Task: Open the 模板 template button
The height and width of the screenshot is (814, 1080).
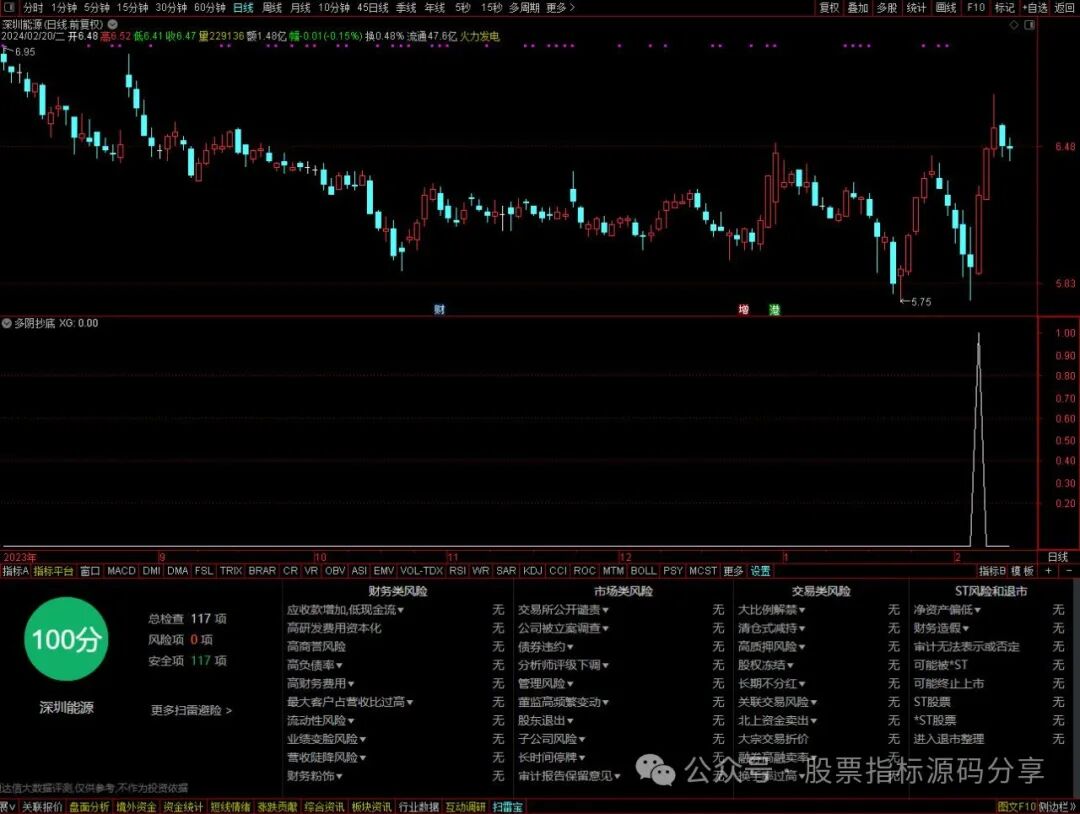Action: click(x=1022, y=571)
